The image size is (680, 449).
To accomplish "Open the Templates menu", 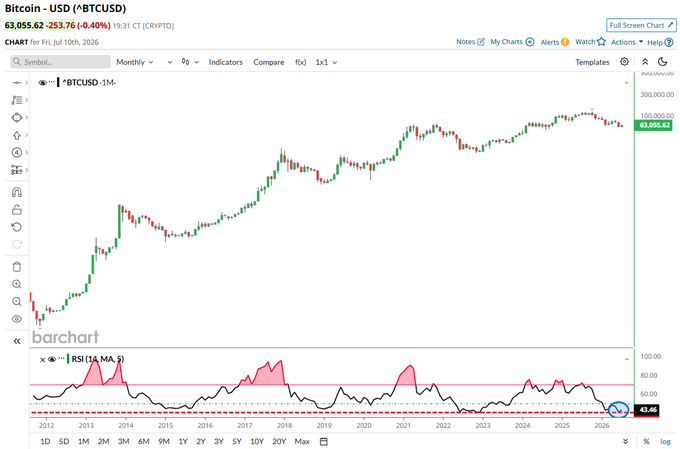I will [592, 62].
